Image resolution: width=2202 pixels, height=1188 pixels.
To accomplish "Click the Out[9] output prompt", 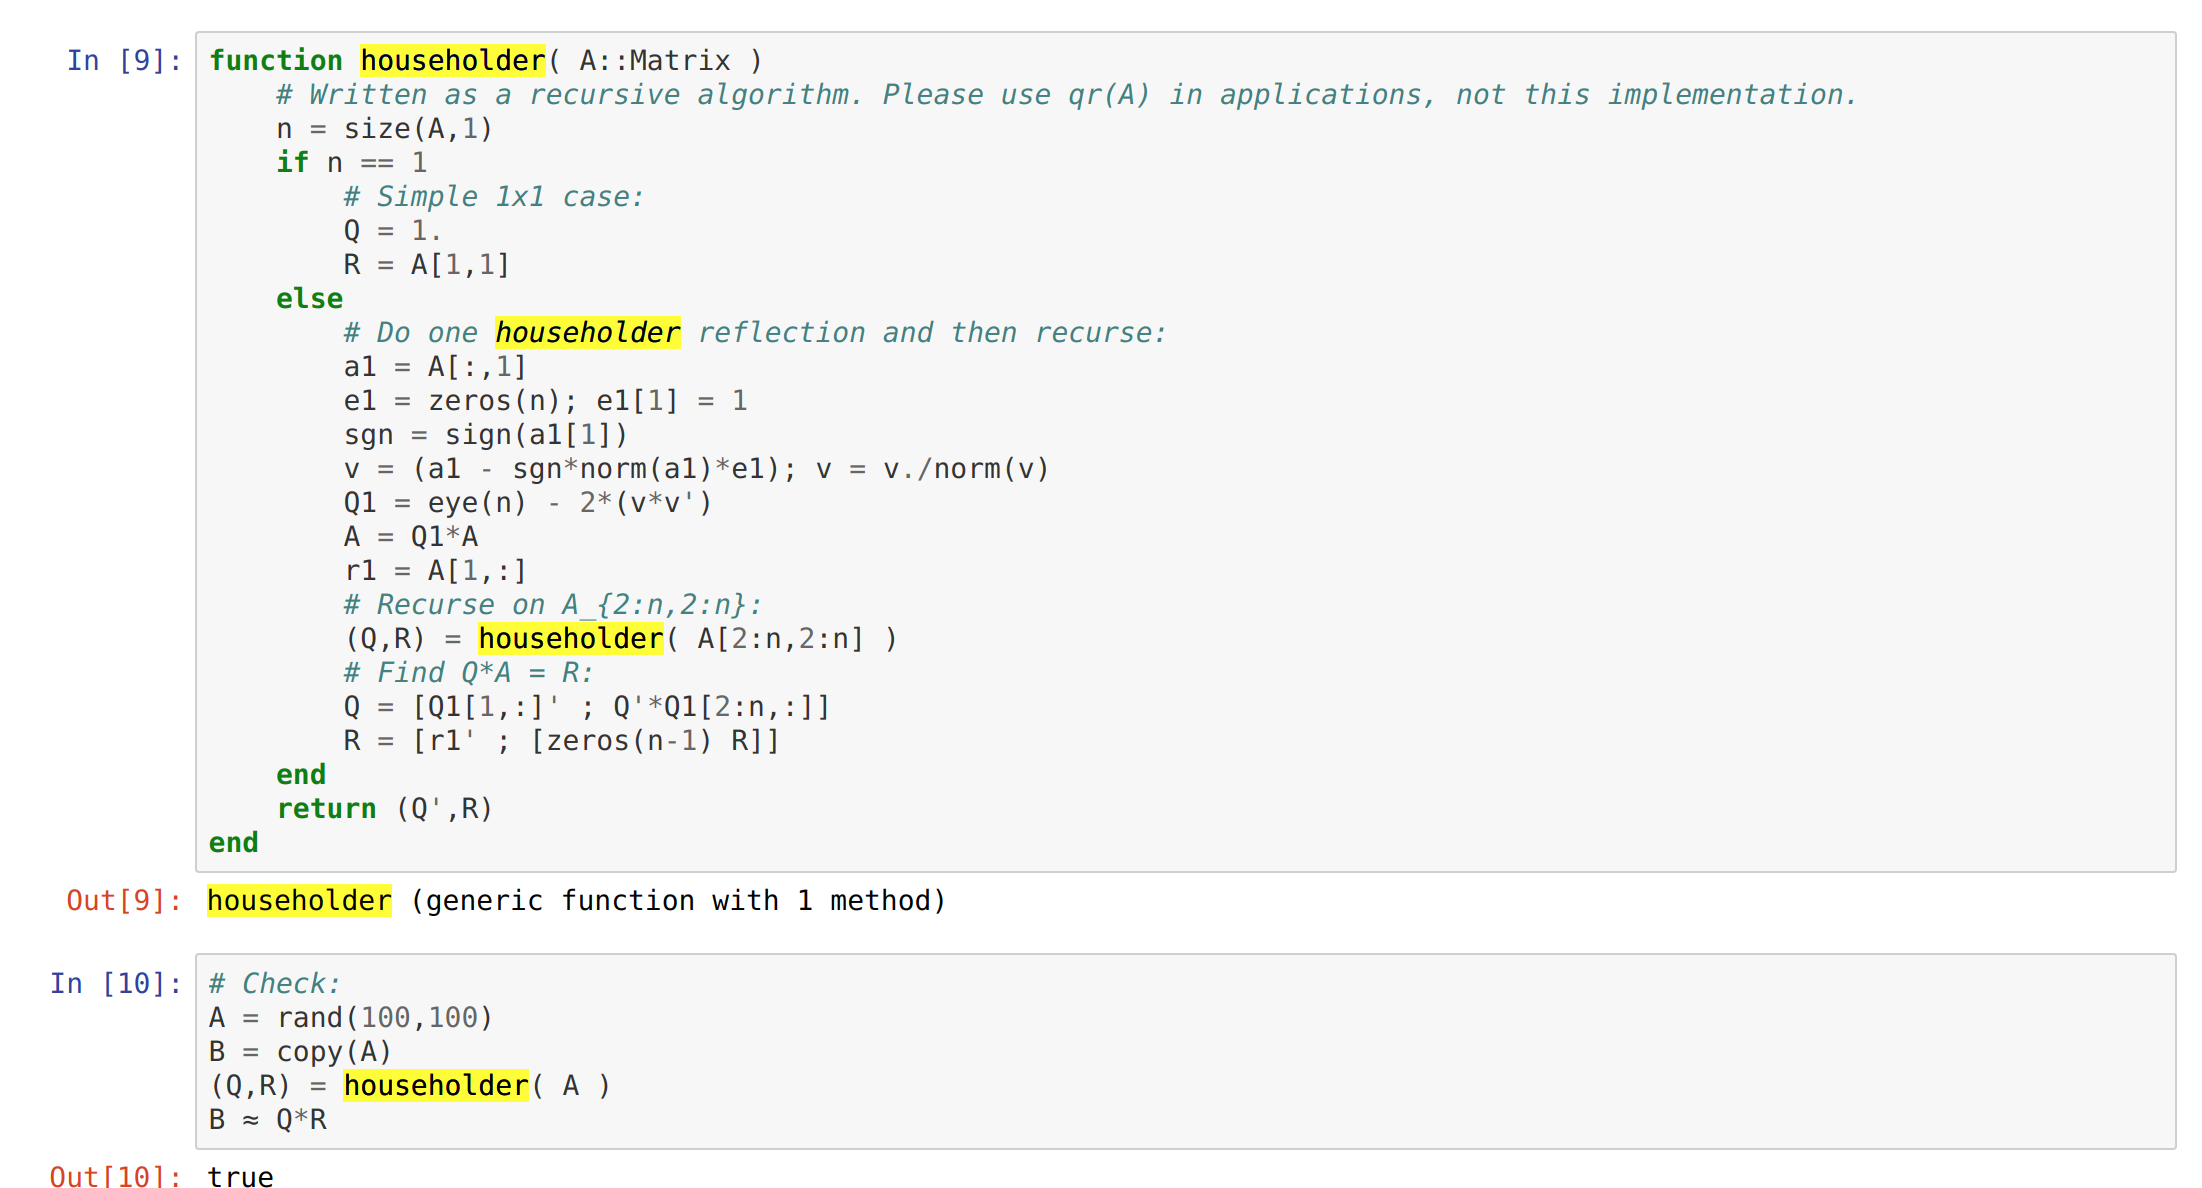I will point(124,901).
